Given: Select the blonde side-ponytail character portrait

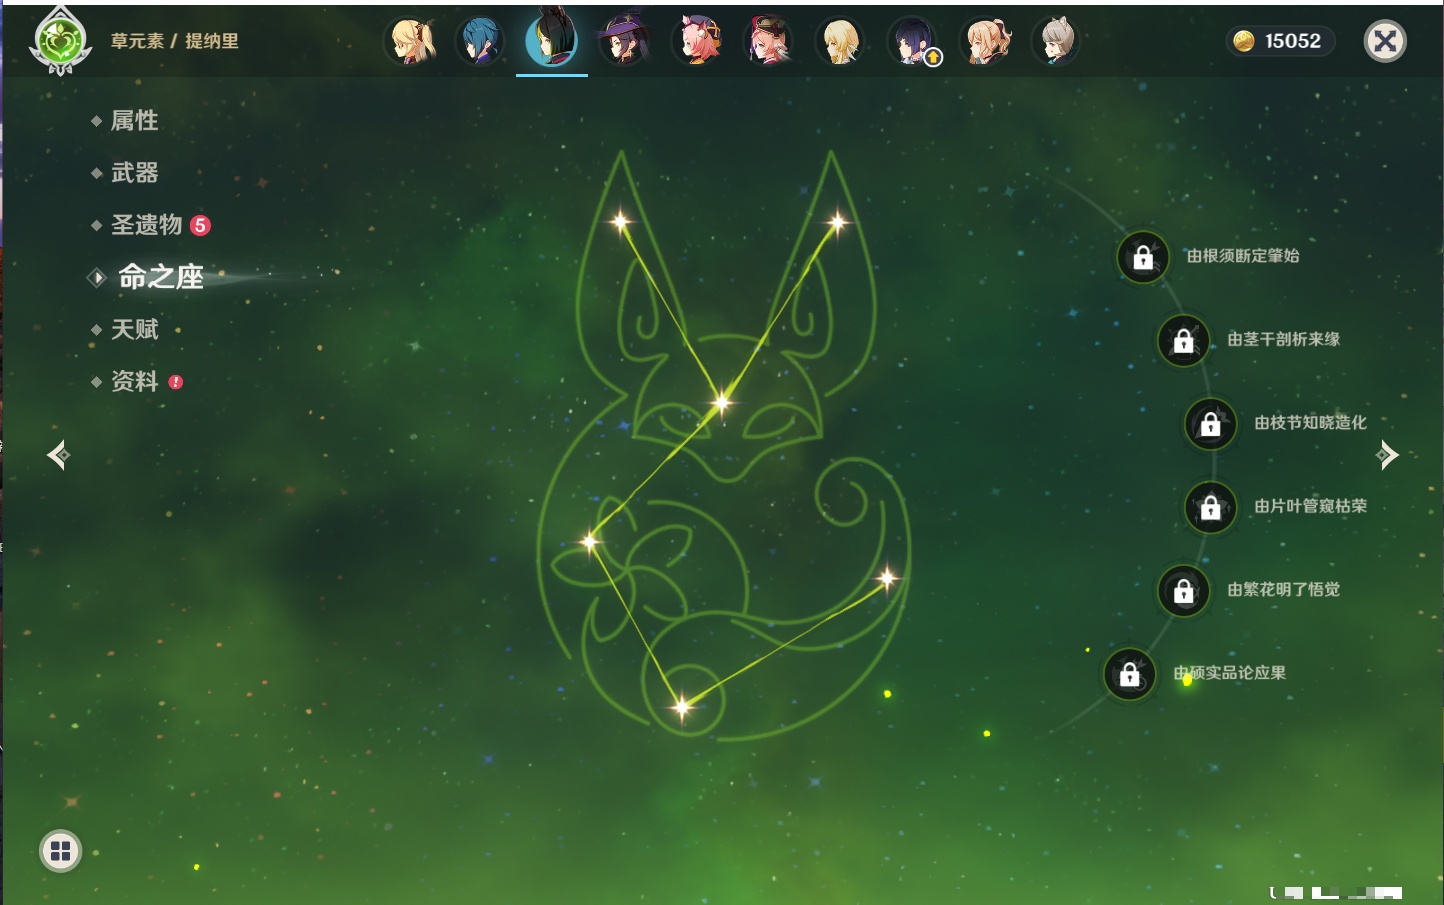Looking at the screenshot, I should tap(412, 41).
